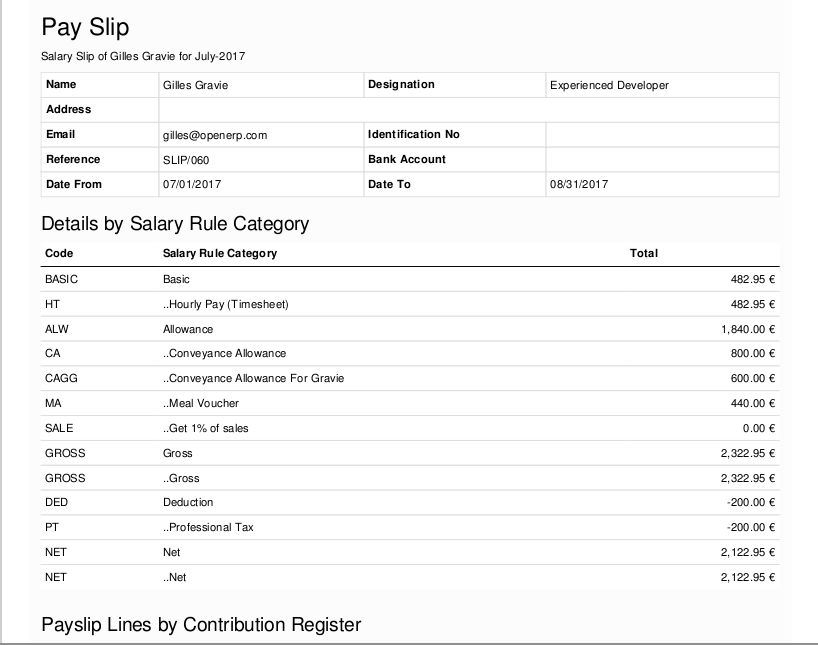The height and width of the screenshot is (645, 818).
Task: Select the Hourly Pay (Timesheet) row label
Action: 225,304
